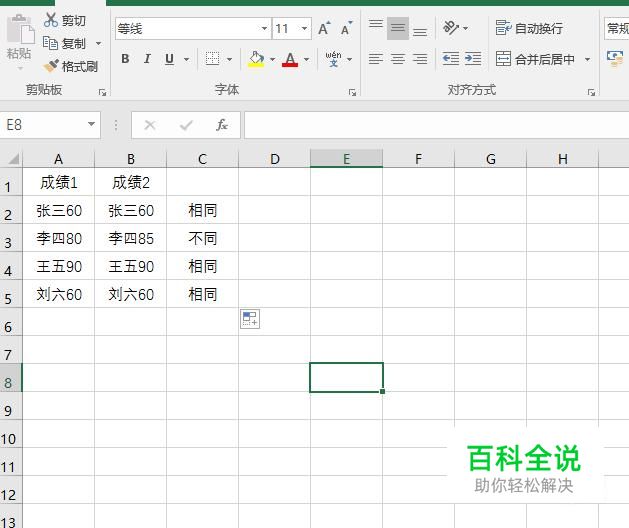Open font size dropdown 11

click(304, 28)
